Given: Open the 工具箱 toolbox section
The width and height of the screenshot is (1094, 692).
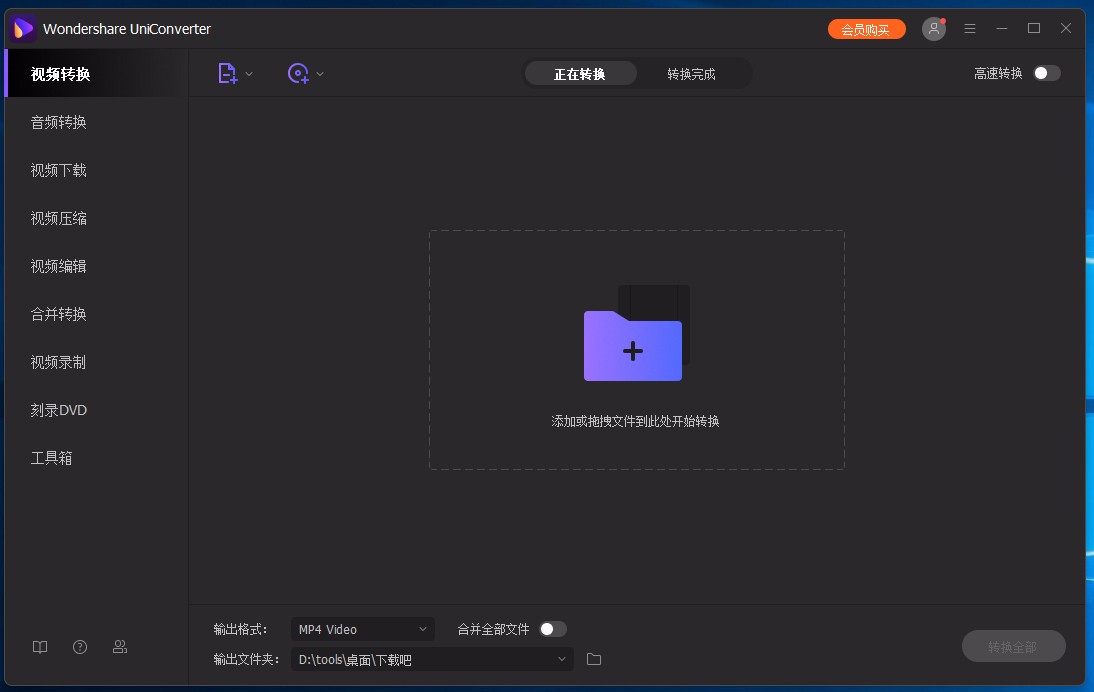Looking at the screenshot, I should 52,458.
